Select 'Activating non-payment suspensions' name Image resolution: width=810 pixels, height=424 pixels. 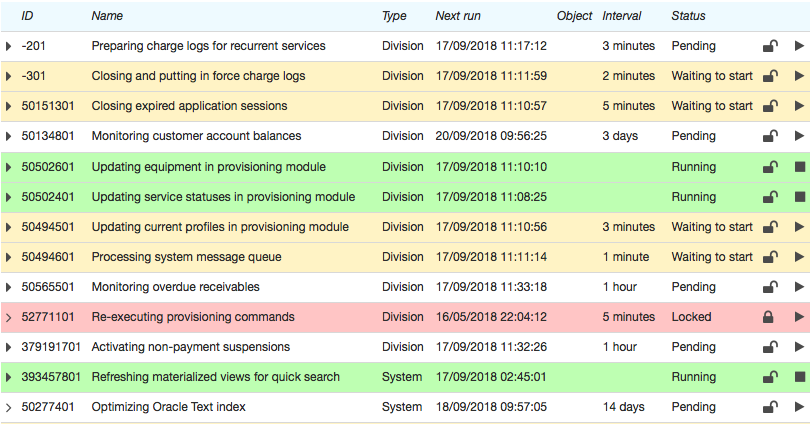tap(191, 347)
